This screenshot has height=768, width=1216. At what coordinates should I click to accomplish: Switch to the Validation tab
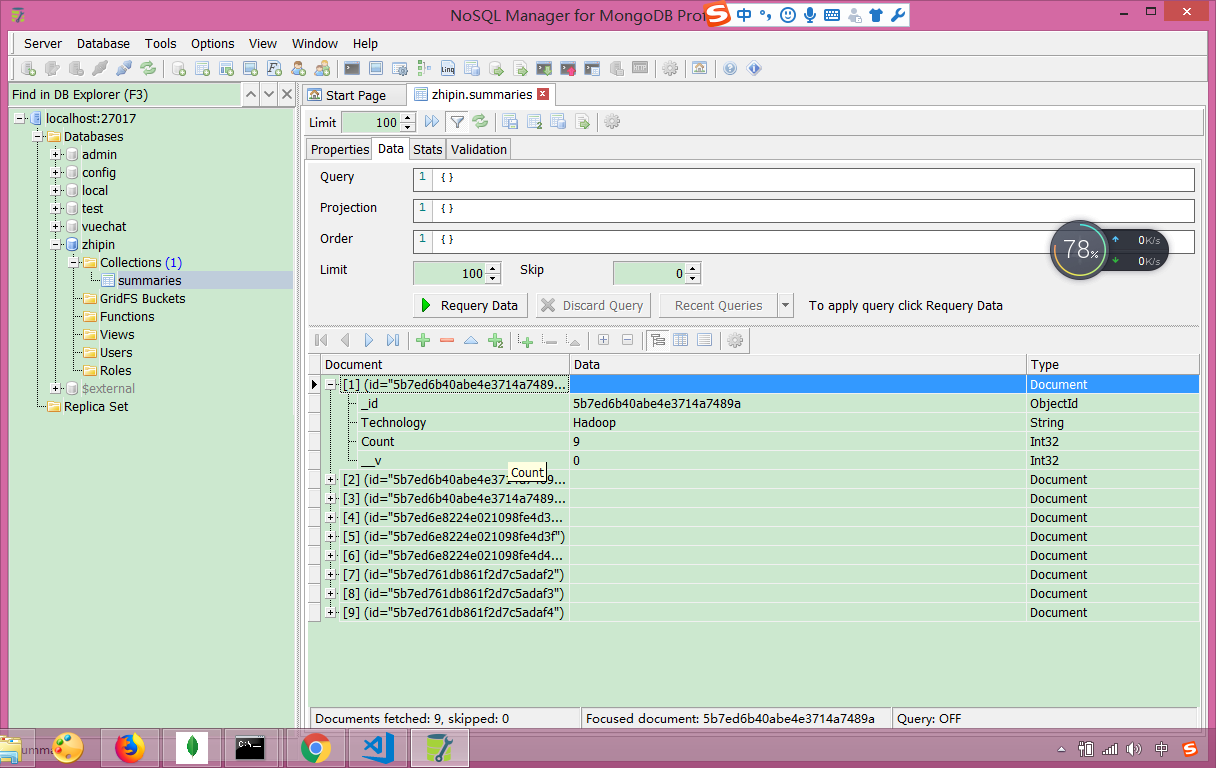[x=479, y=149]
